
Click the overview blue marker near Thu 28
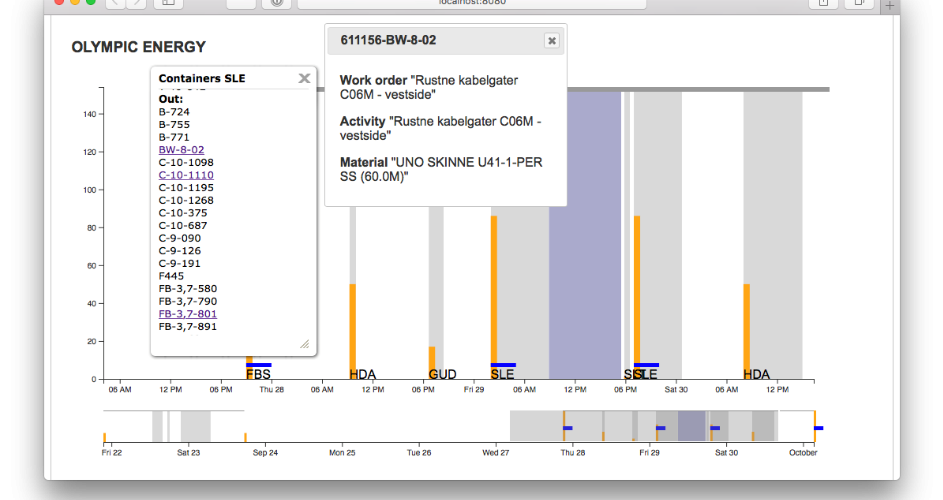click(x=568, y=428)
